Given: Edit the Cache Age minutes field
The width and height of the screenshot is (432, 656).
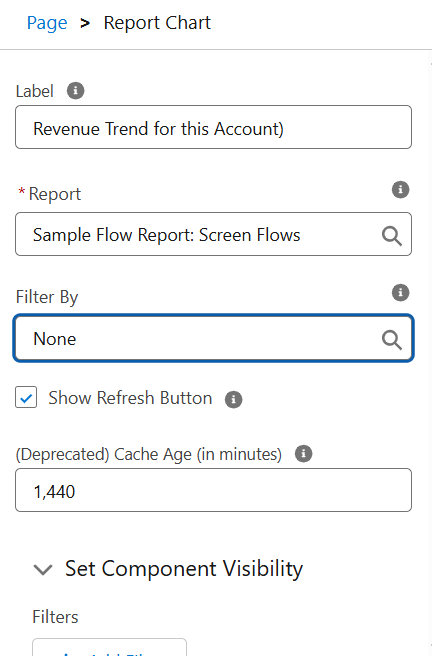Looking at the screenshot, I should (213, 490).
